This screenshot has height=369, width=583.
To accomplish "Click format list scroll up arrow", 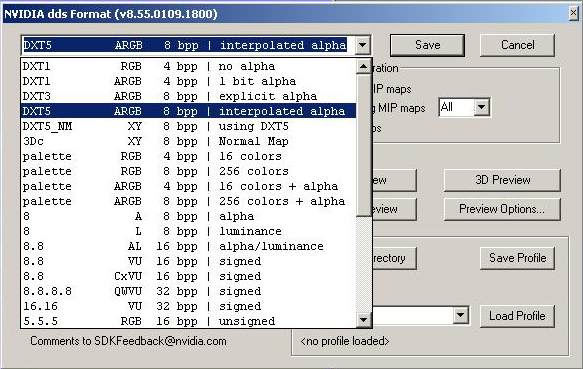I will [x=363, y=67].
